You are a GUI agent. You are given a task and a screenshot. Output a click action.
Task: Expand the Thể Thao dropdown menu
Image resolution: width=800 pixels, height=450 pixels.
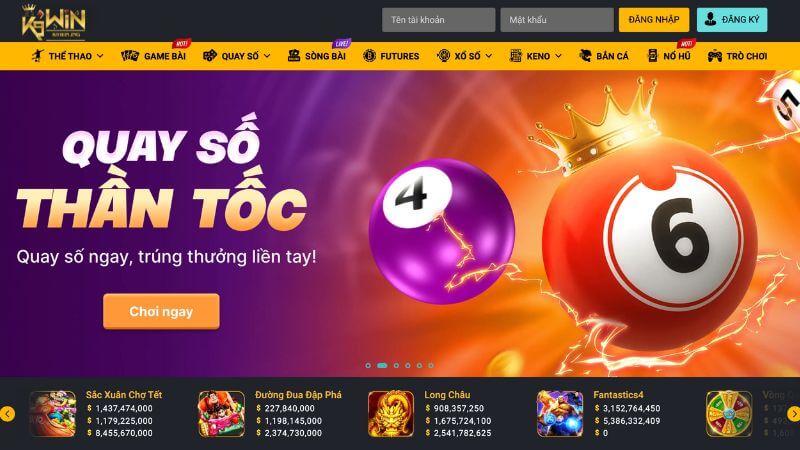click(67, 56)
